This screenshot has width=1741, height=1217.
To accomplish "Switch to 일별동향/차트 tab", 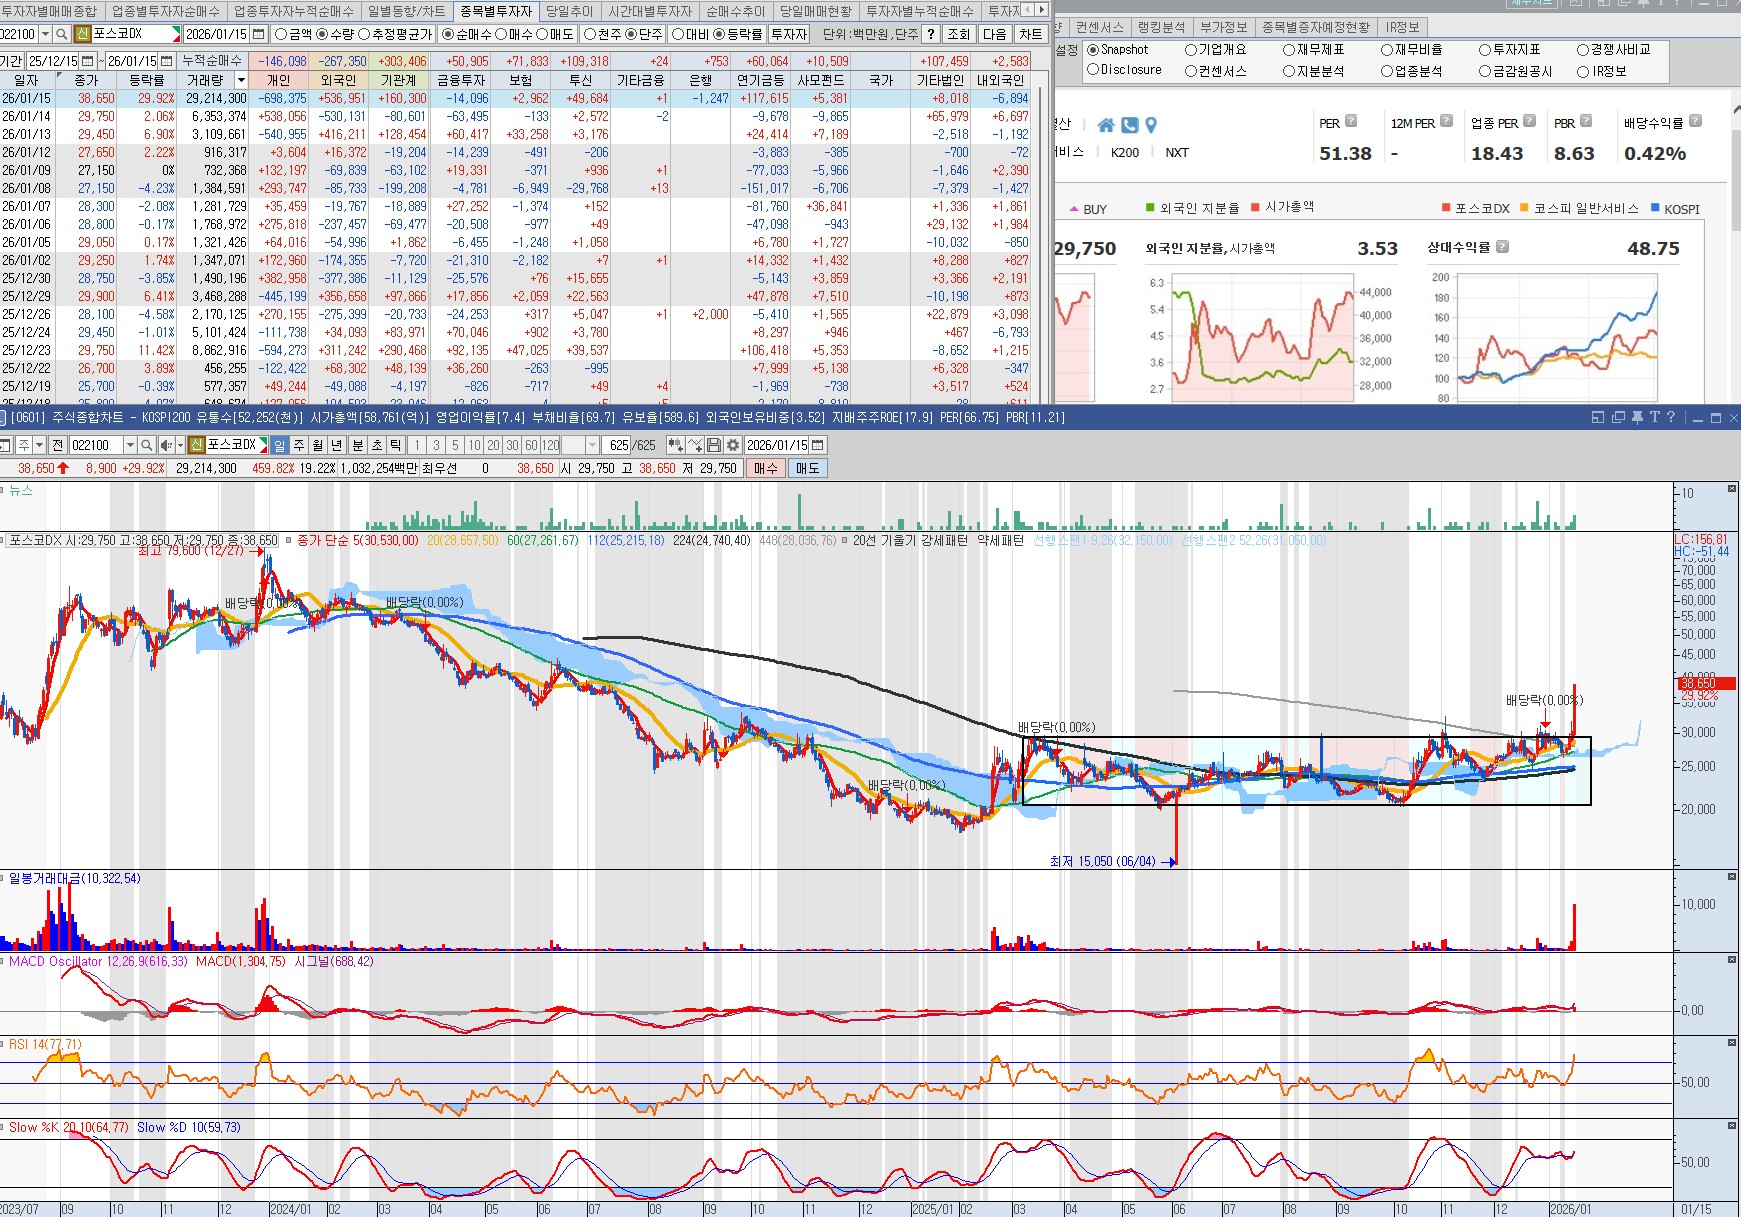I will [406, 11].
